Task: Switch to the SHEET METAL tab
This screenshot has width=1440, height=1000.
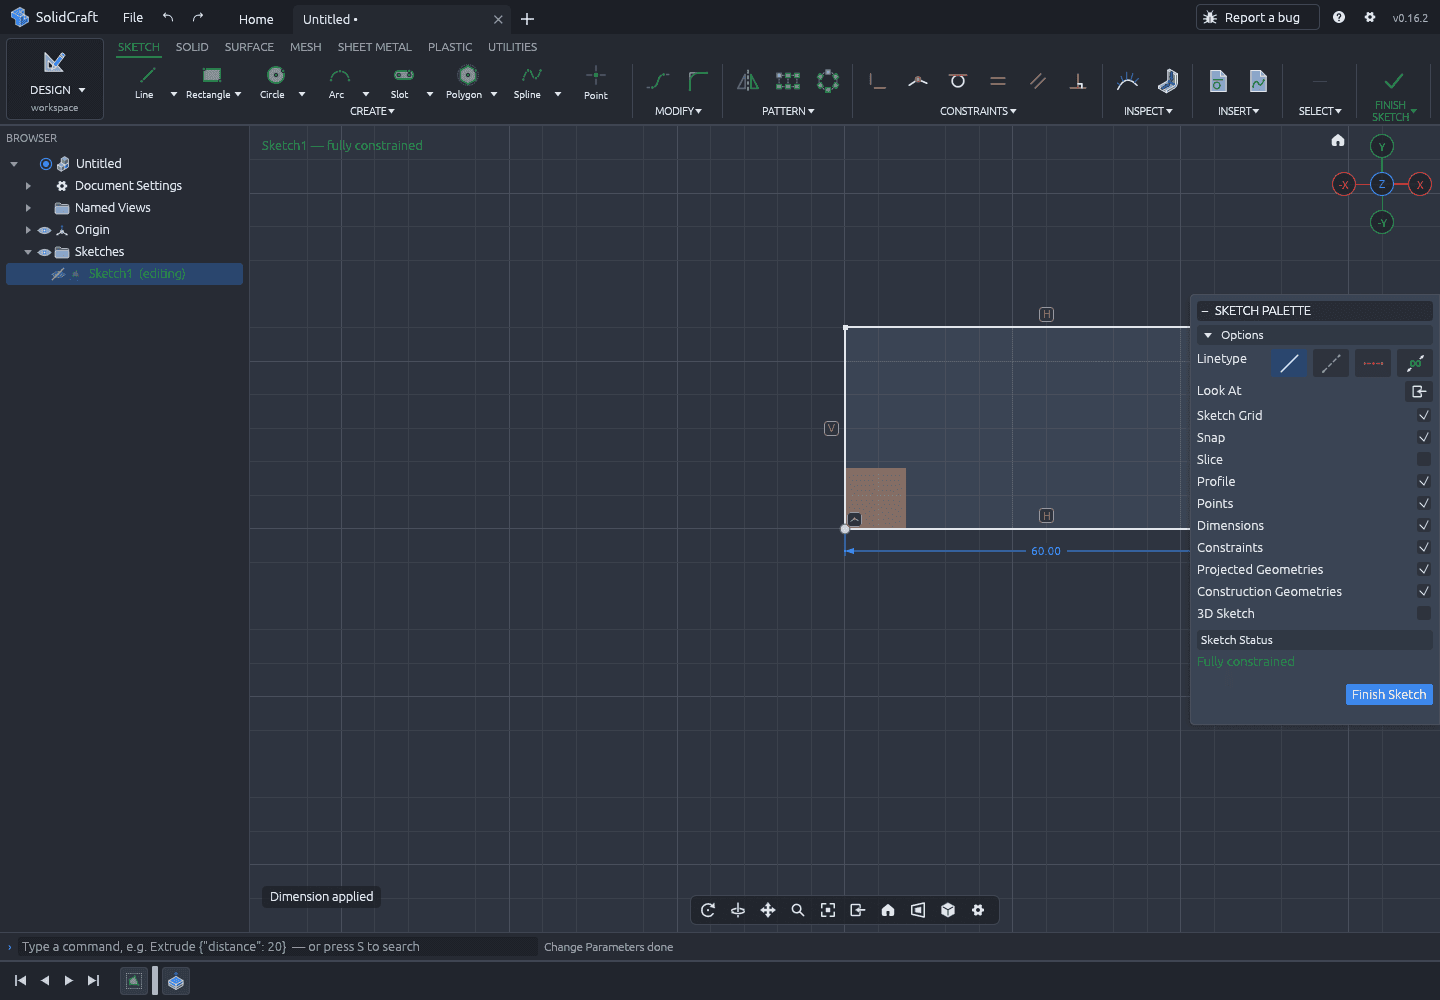Action: click(x=375, y=47)
